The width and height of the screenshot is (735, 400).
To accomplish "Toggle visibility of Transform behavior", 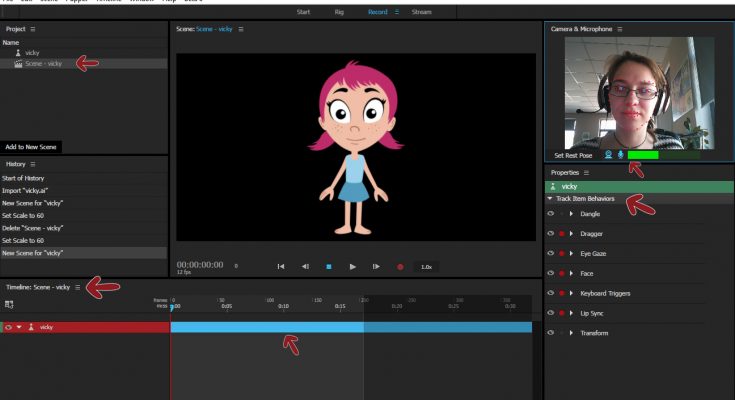I will (x=551, y=332).
